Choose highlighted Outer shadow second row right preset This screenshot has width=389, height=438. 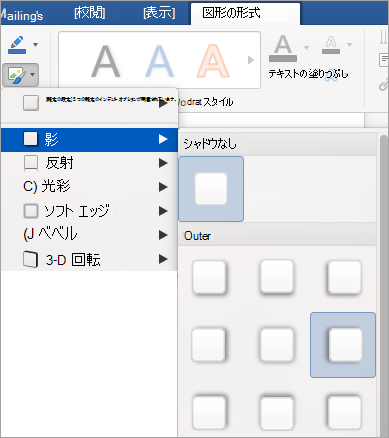point(343,345)
